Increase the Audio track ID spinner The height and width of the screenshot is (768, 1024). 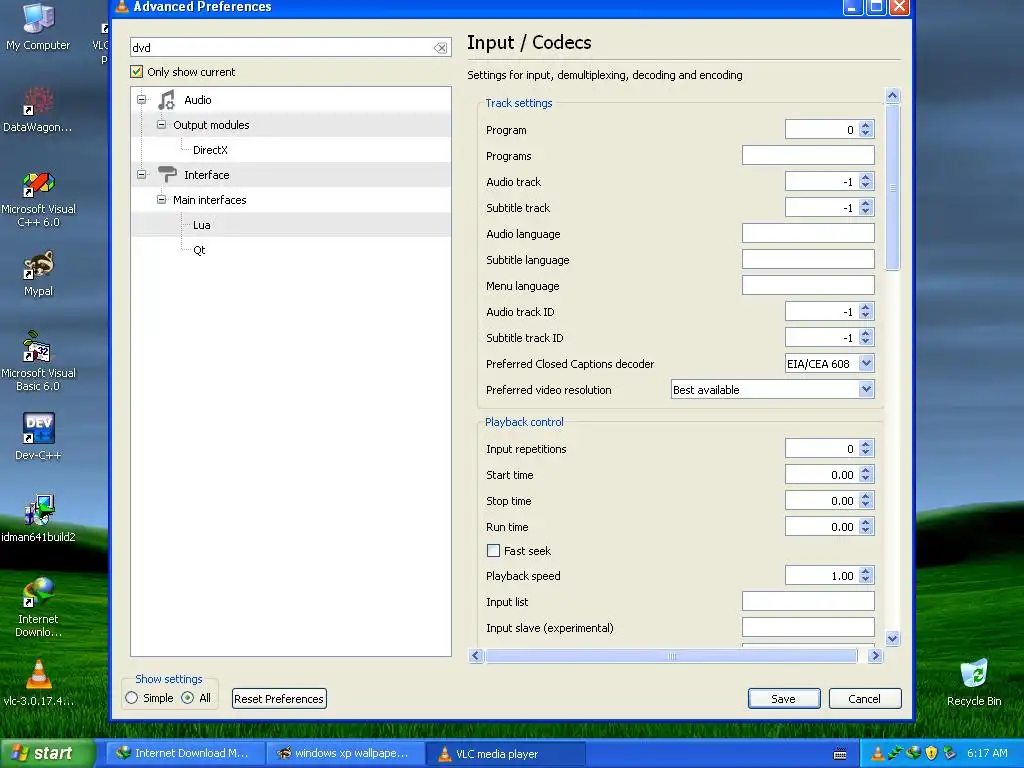tap(866, 308)
